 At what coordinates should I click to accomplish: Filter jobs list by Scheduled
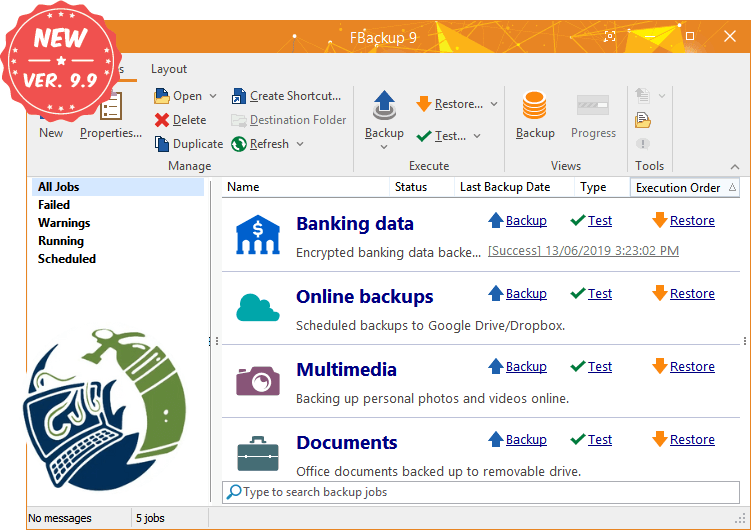pyautogui.click(x=67, y=259)
